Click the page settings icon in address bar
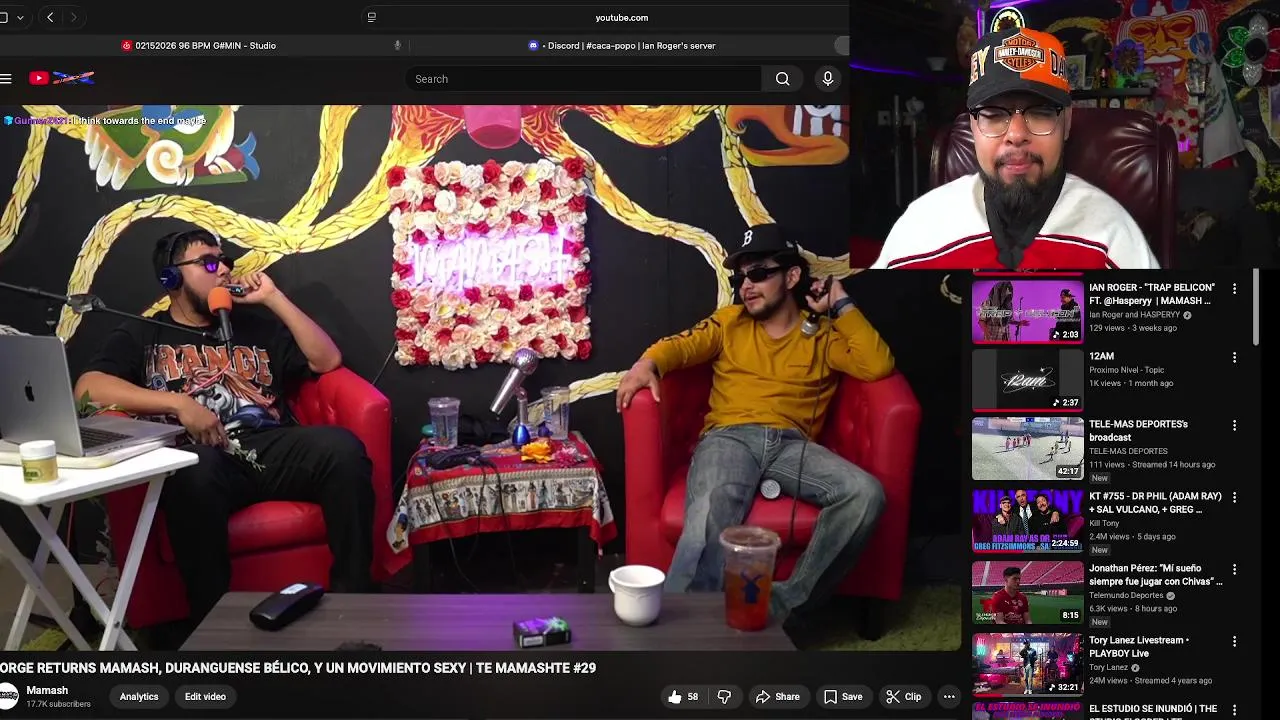This screenshot has width=1280, height=720. click(372, 17)
